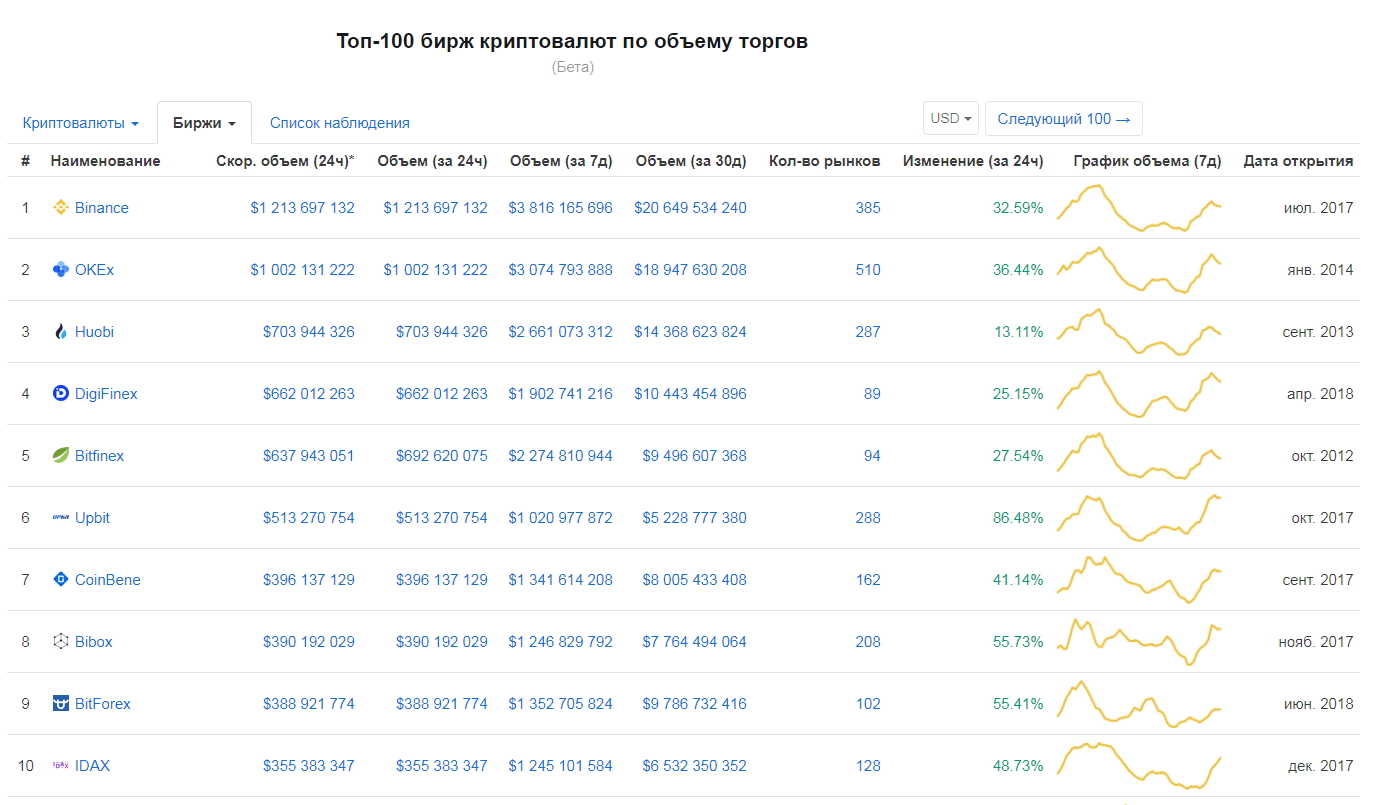Click the BitForex logo icon

60,704
